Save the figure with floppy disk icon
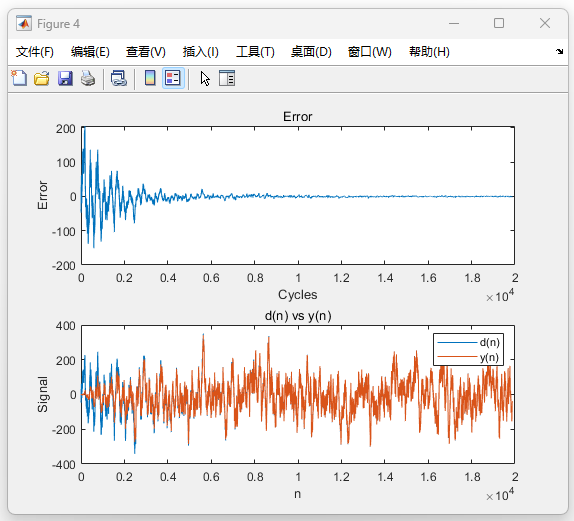The width and height of the screenshot is (574, 521). 65,78
